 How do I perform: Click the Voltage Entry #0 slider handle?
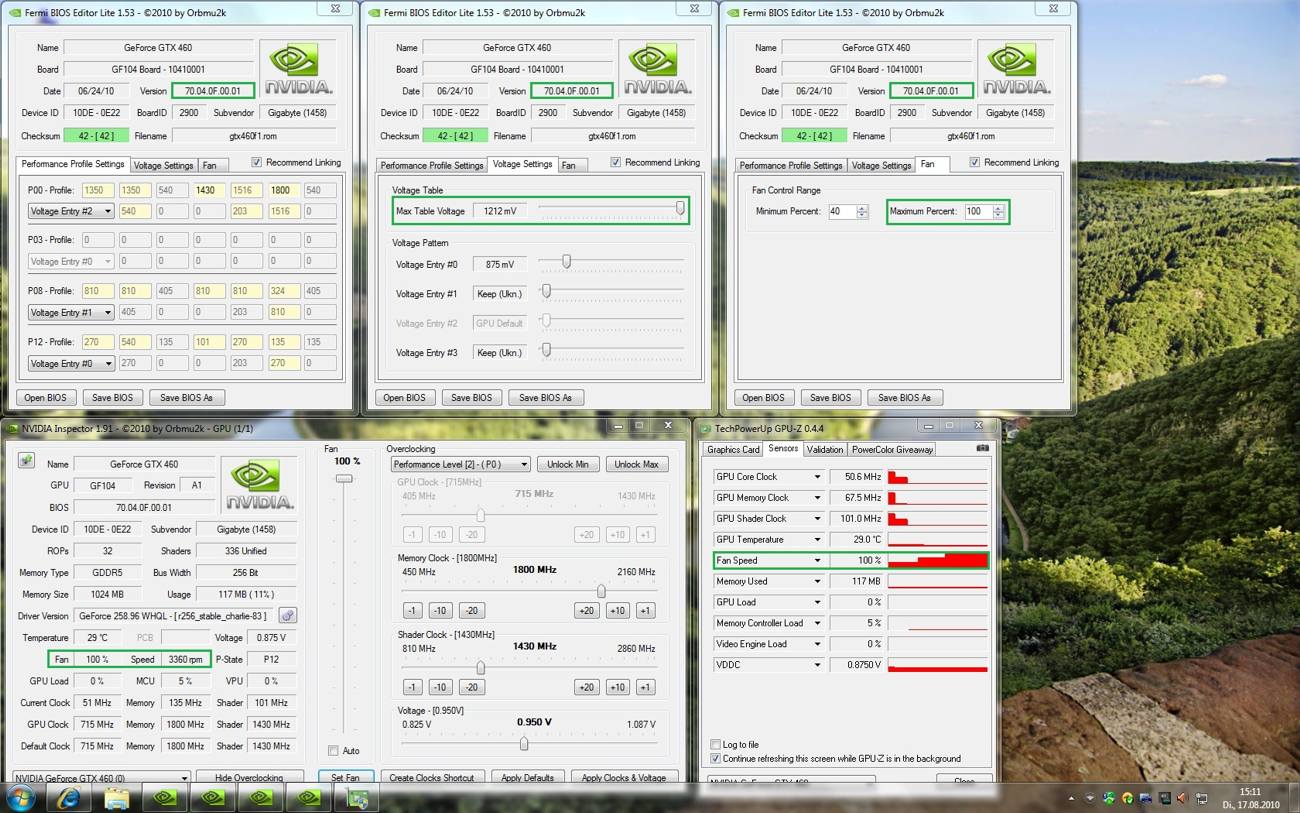coord(566,261)
